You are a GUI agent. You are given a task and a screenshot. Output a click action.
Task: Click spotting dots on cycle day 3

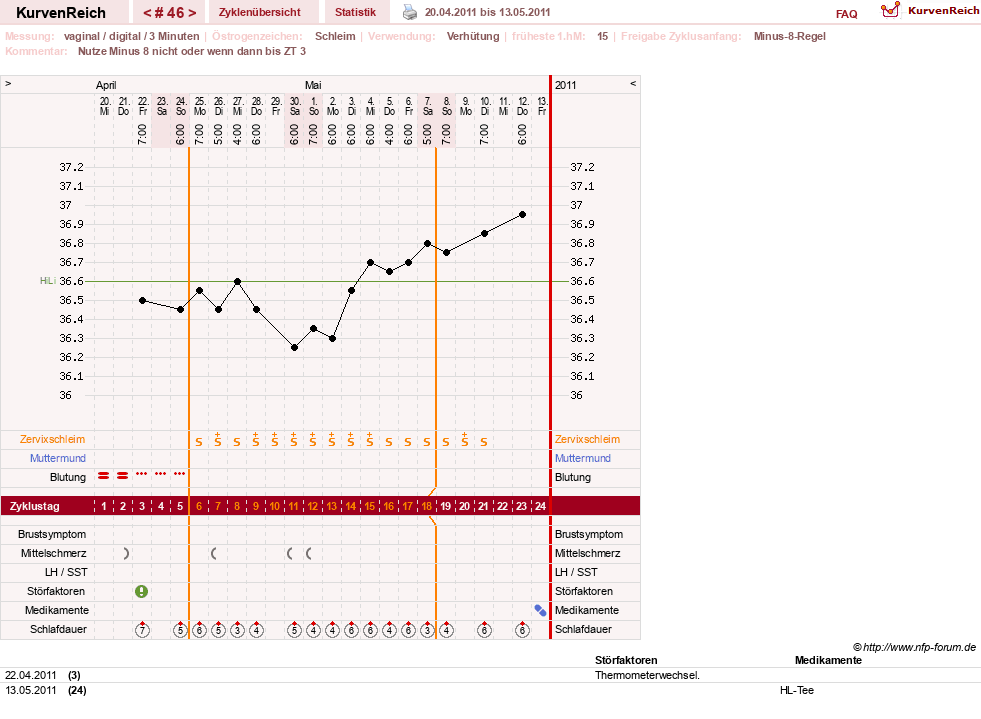(141, 474)
